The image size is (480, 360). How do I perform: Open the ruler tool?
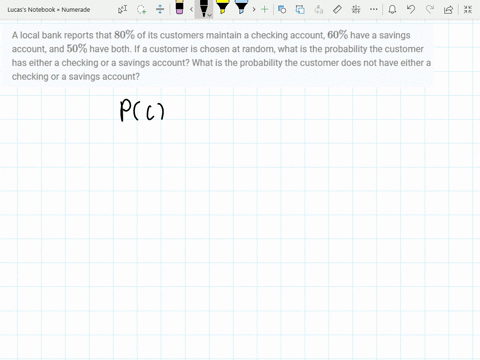click(337, 9)
